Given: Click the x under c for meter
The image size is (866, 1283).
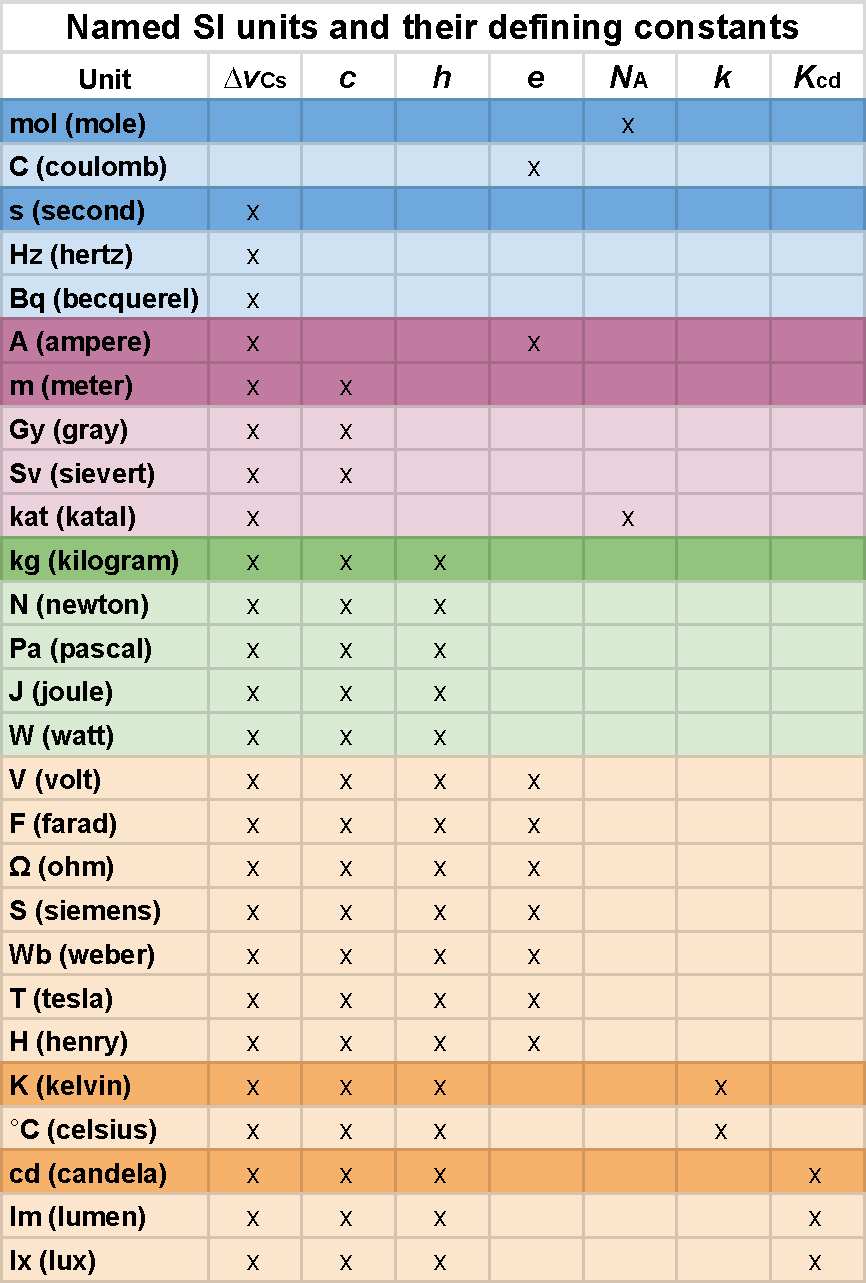Looking at the screenshot, I should (346, 387).
